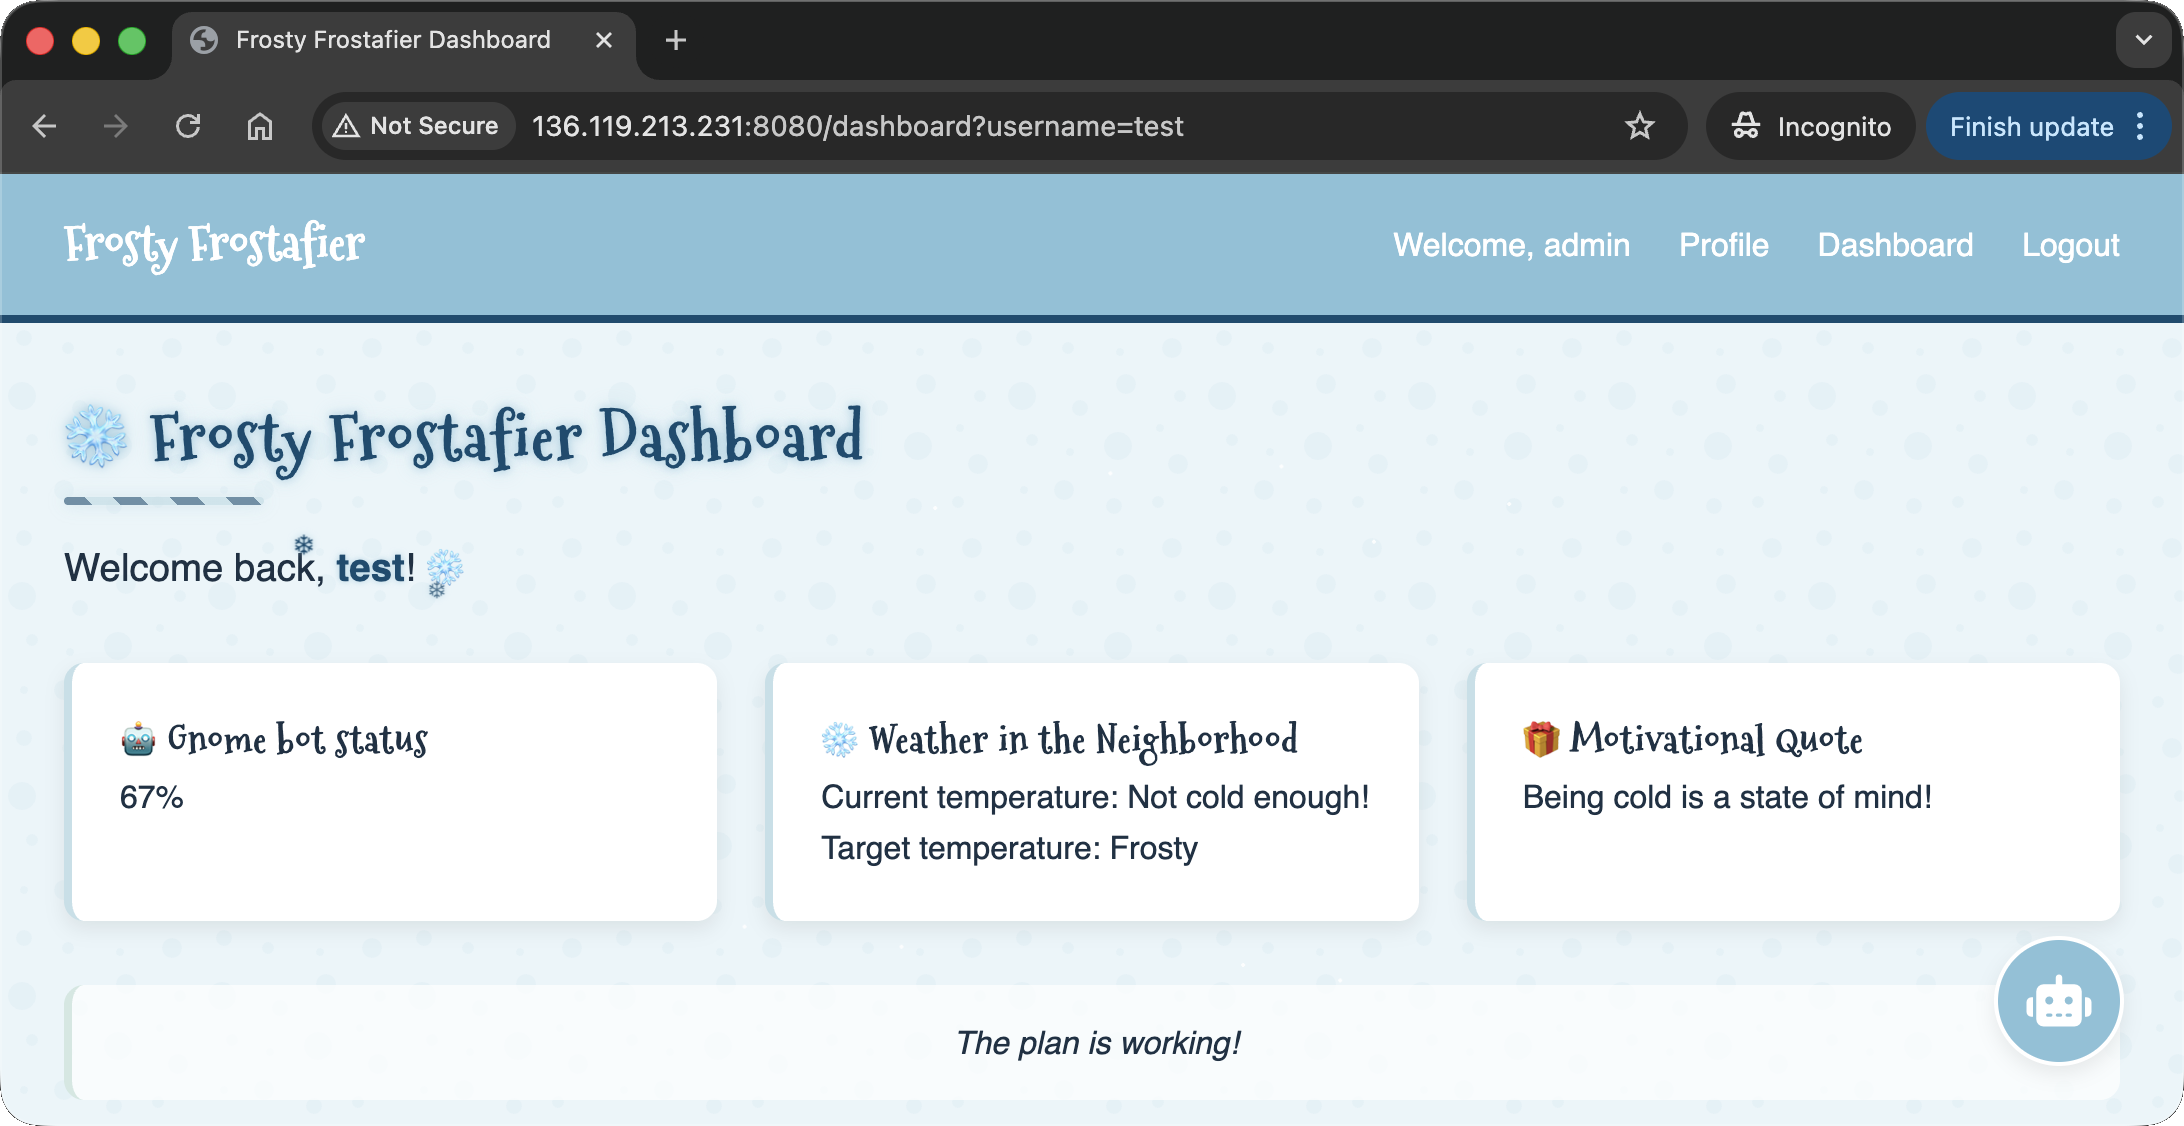
Task: Show Not Secure site information
Action: (x=417, y=126)
